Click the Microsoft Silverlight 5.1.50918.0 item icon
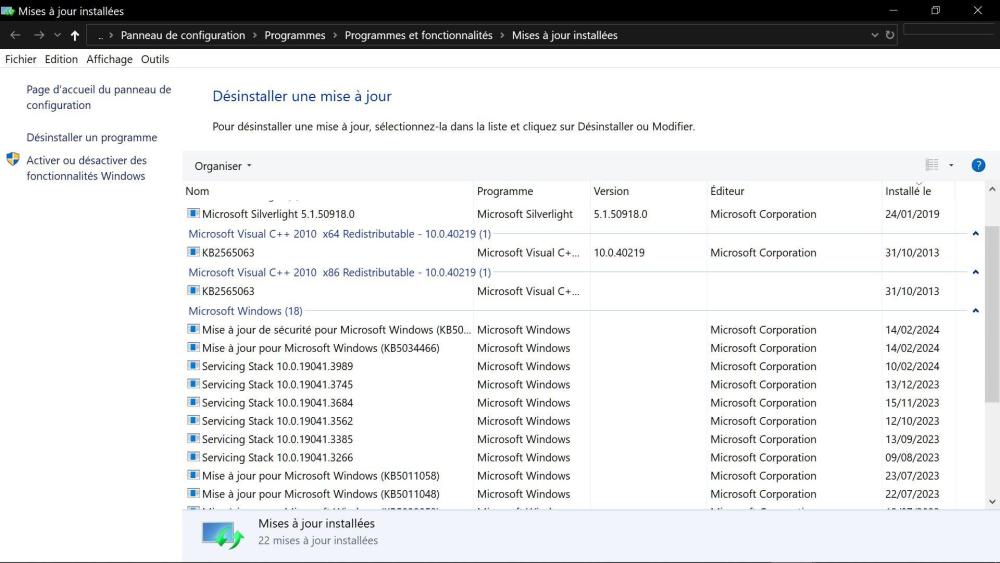Screen dimensions: 1000x563 pyautogui.click(x=194, y=214)
